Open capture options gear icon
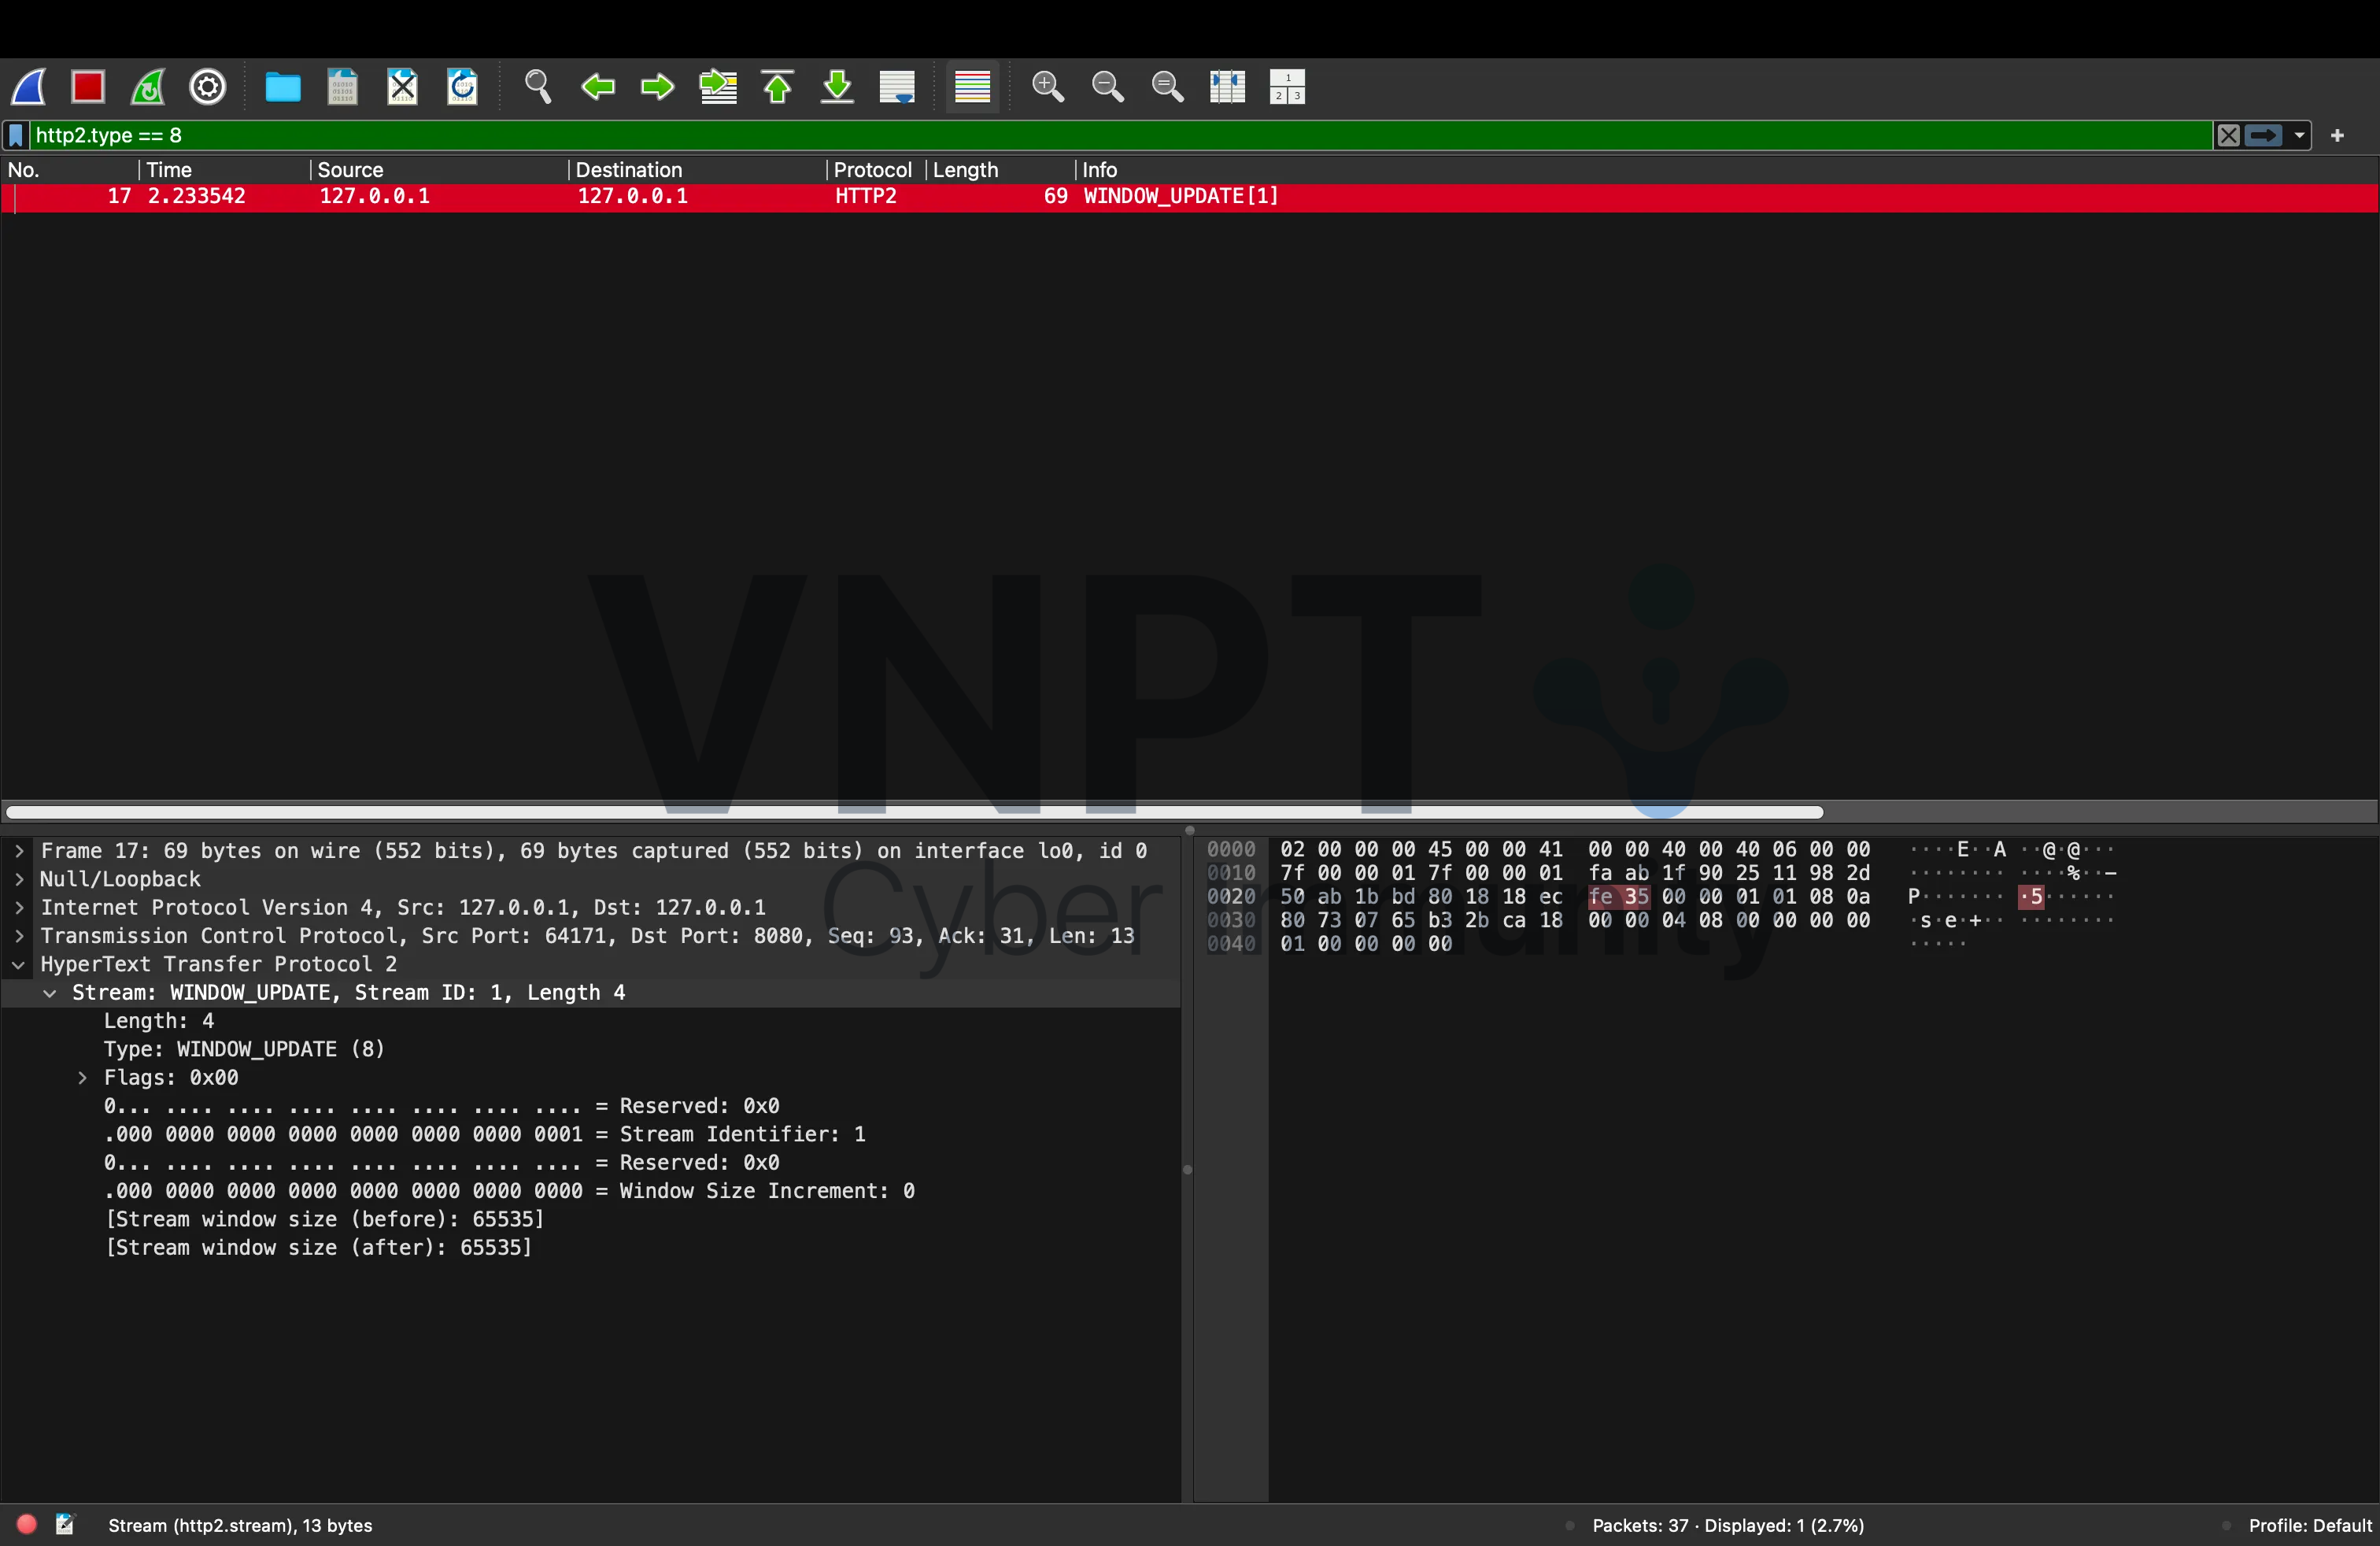Screen dimensions: 2380x1546 coord(208,87)
